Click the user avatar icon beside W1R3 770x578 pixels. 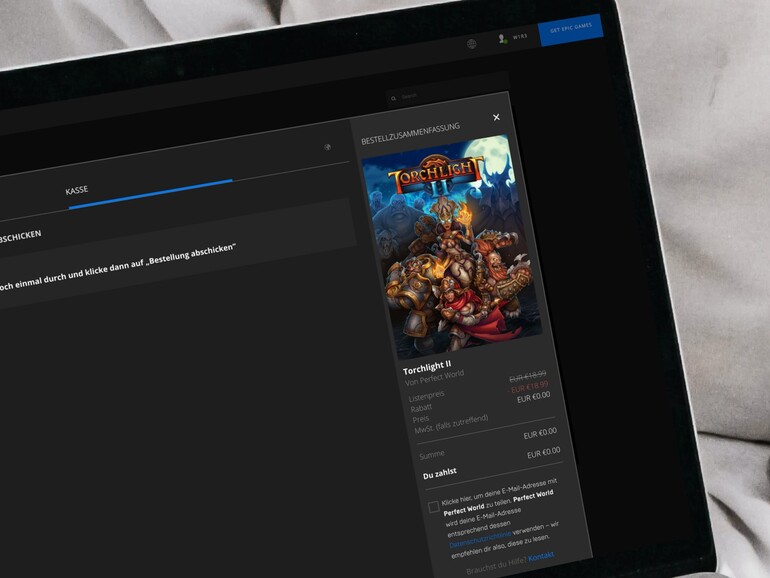(x=502, y=39)
